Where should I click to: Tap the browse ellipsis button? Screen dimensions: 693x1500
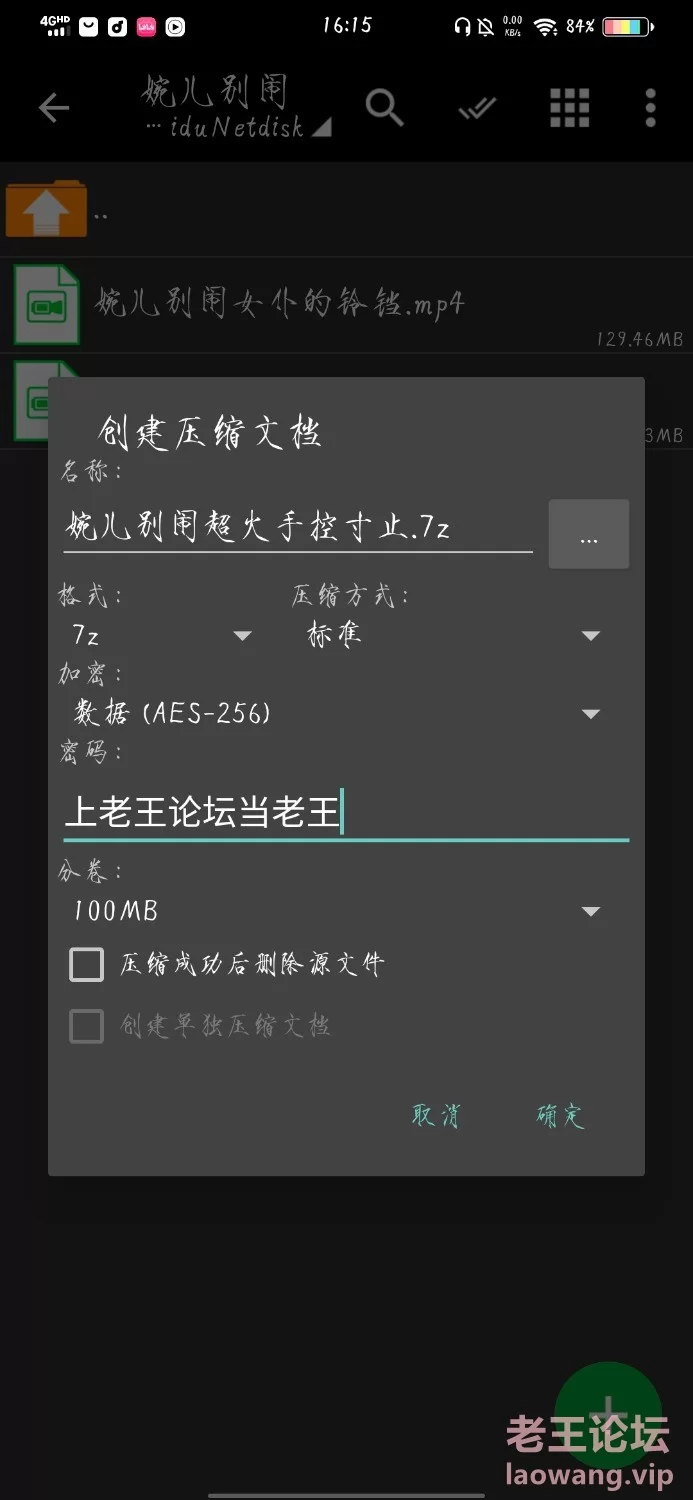(x=589, y=535)
